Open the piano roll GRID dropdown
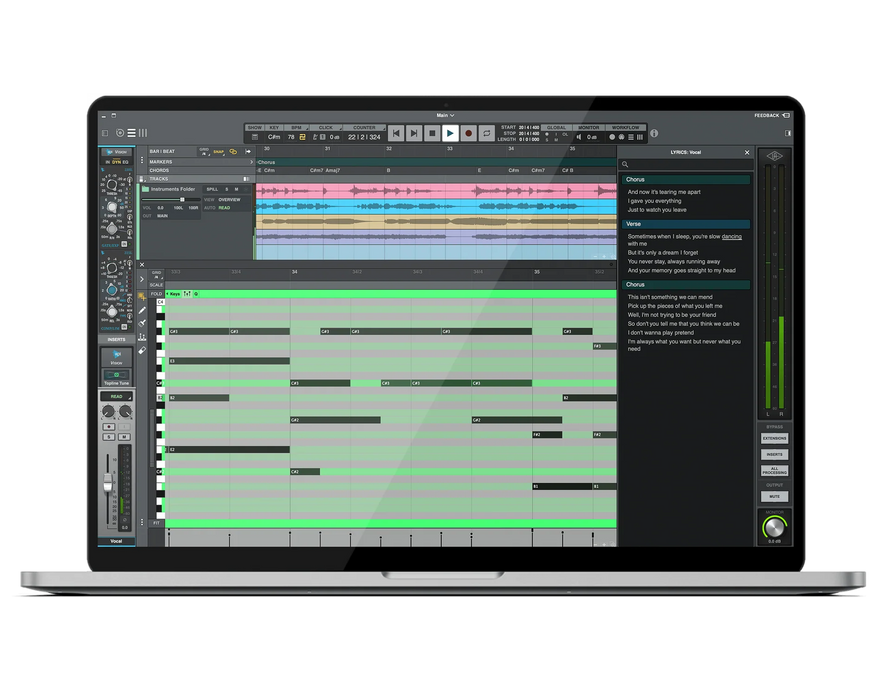 tap(156, 274)
